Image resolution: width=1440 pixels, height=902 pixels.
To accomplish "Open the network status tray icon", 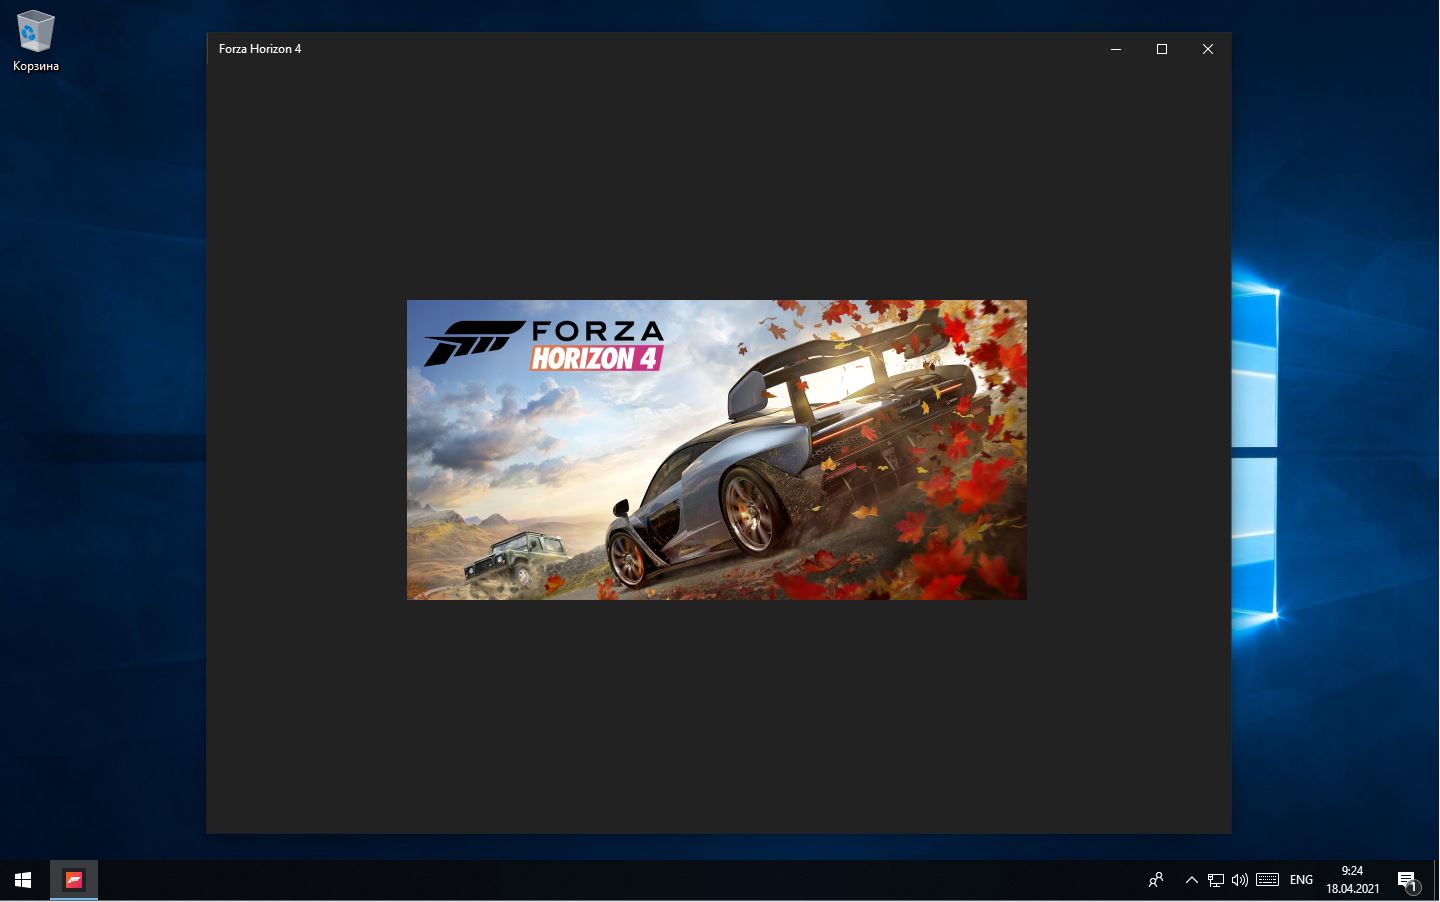I will coord(1215,880).
